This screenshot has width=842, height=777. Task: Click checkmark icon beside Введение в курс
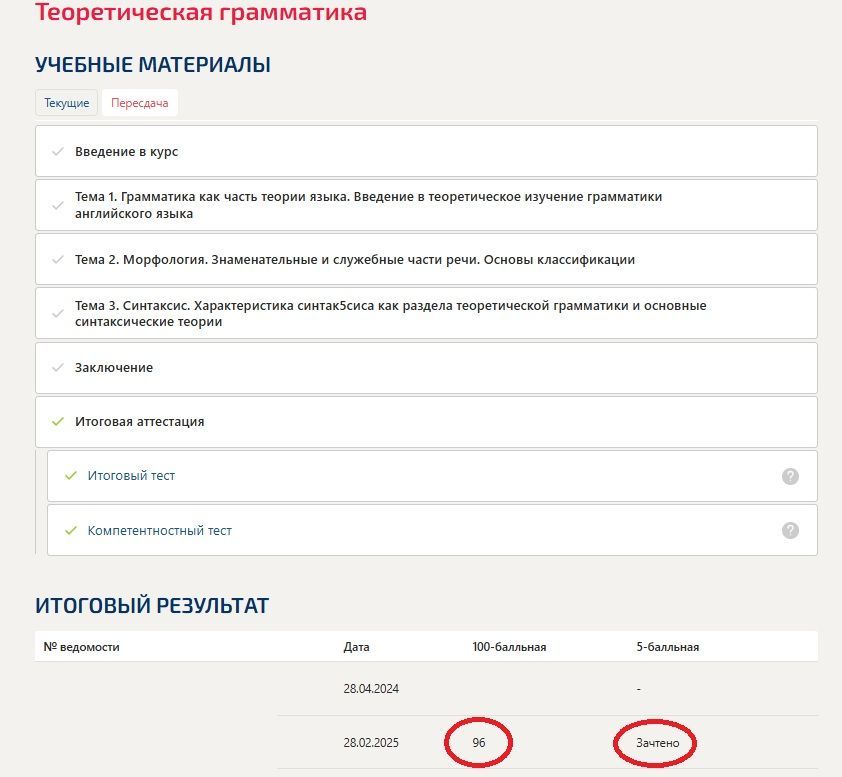click(57, 151)
